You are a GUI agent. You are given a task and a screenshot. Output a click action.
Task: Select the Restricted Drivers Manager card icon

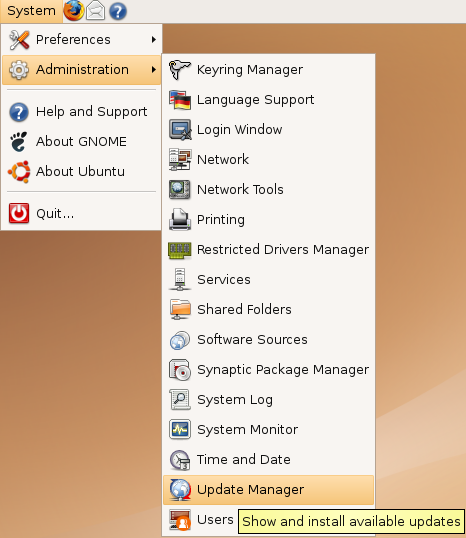(x=180, y=250)
